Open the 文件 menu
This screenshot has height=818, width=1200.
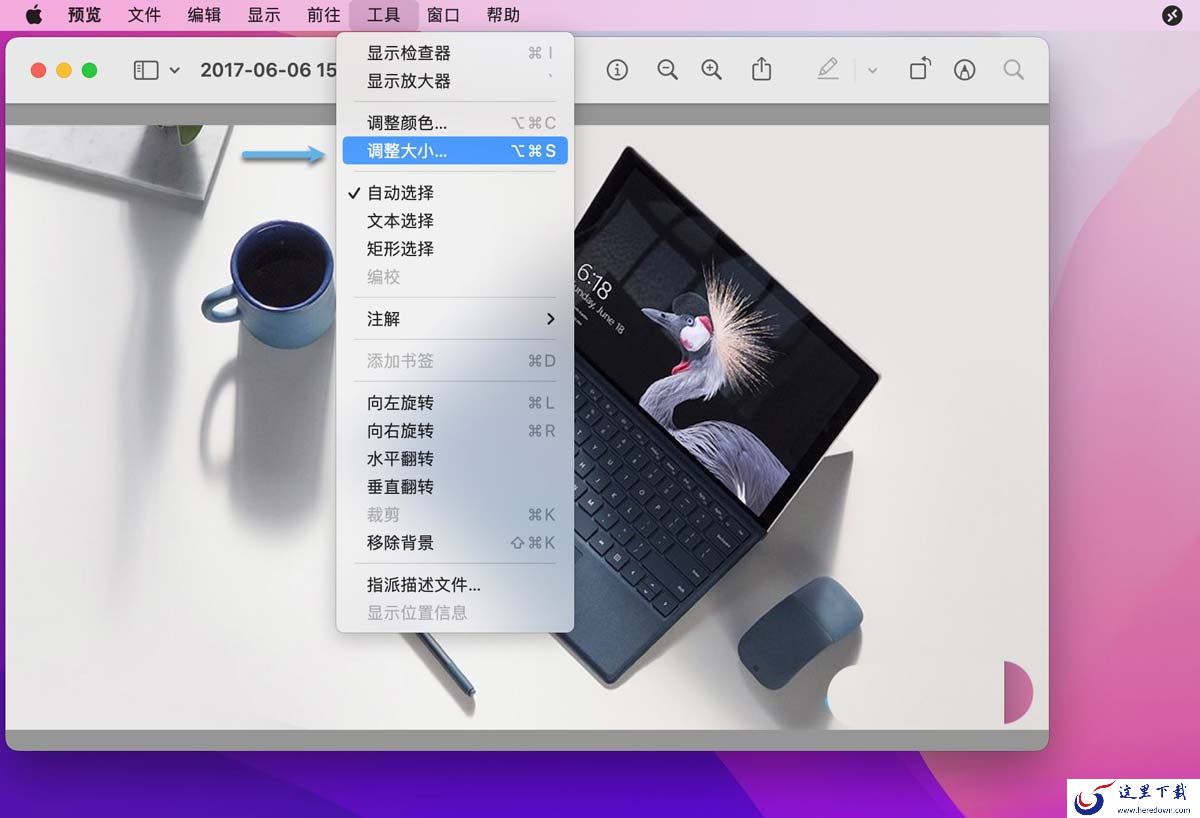click(144, 15)
